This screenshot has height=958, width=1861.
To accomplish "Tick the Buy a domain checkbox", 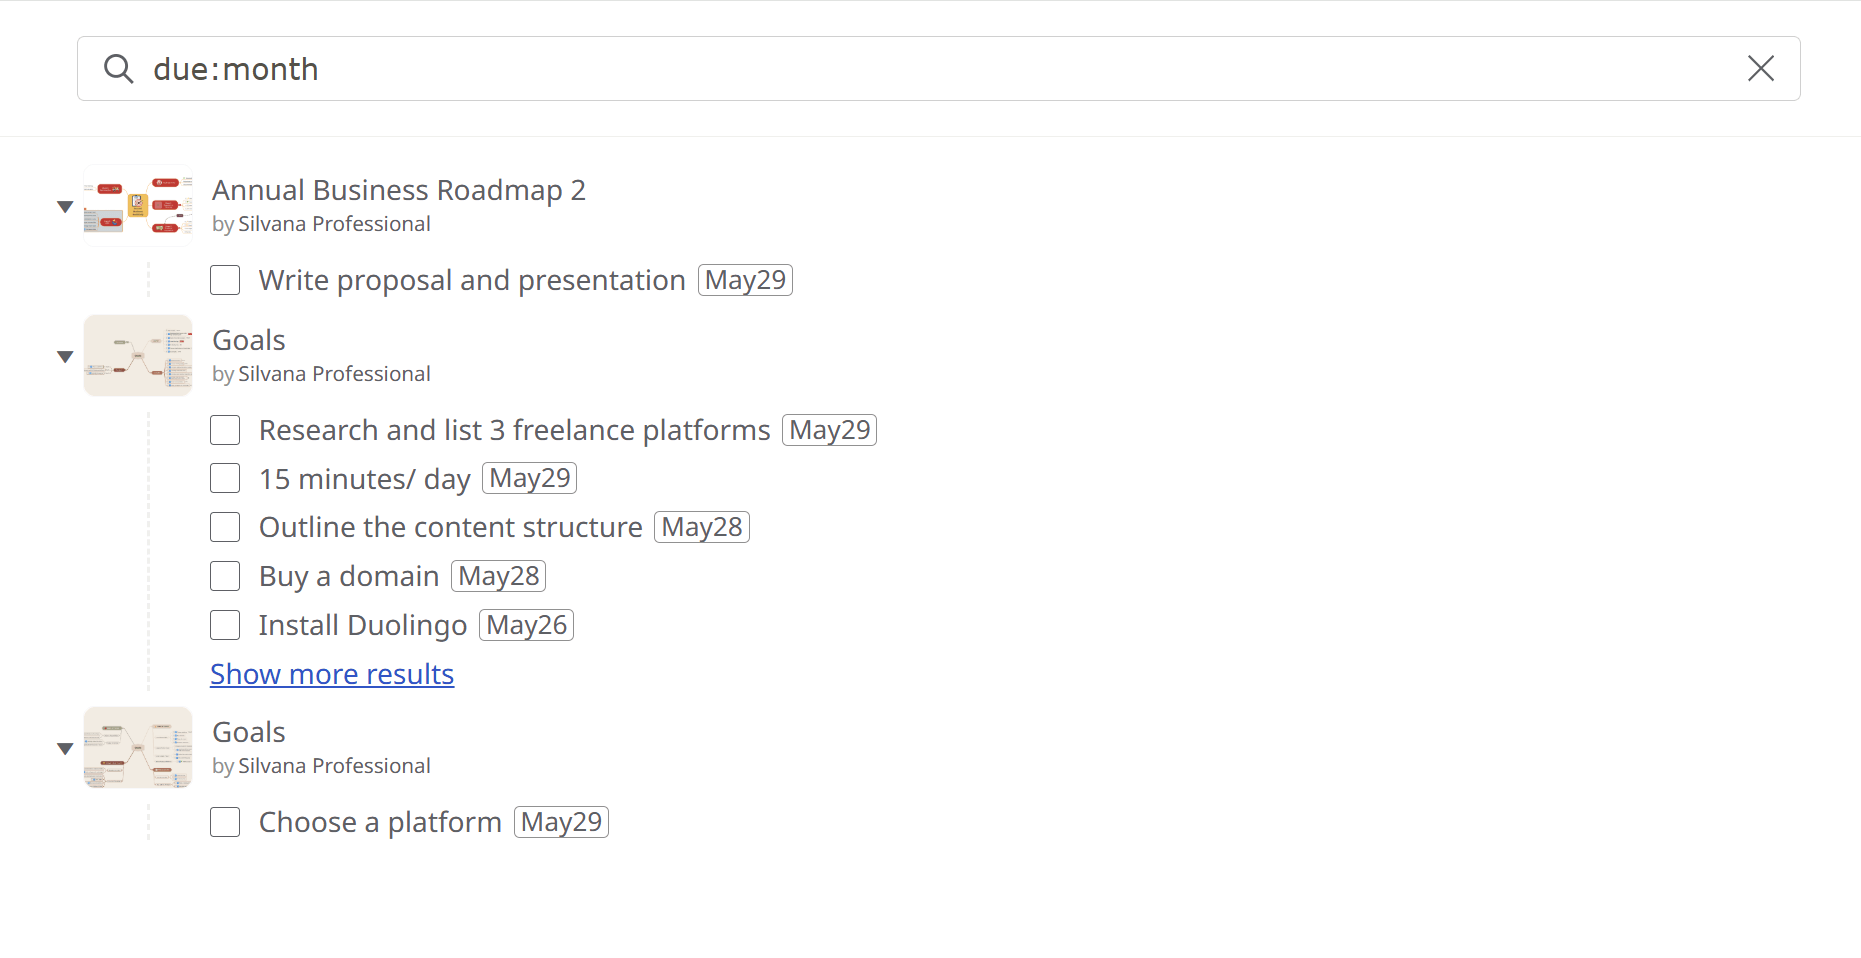I will pyautogui.click(x=225, y=576).
